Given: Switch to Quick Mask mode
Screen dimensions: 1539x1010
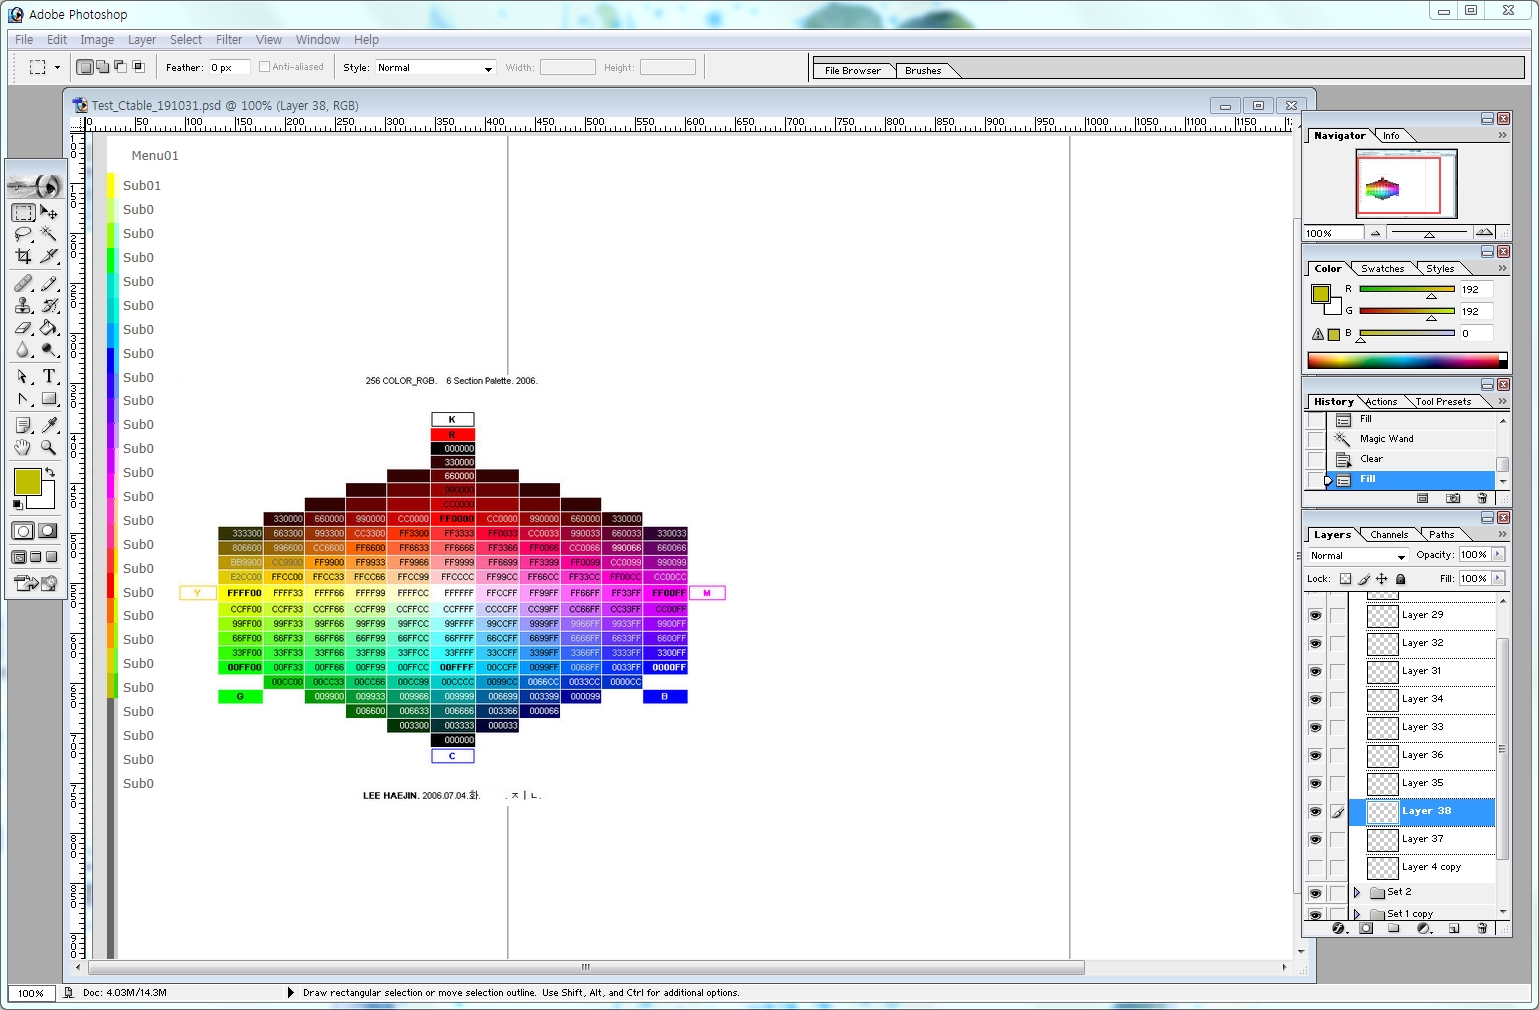Looking at the screenshot, I should tap(48, 531).
